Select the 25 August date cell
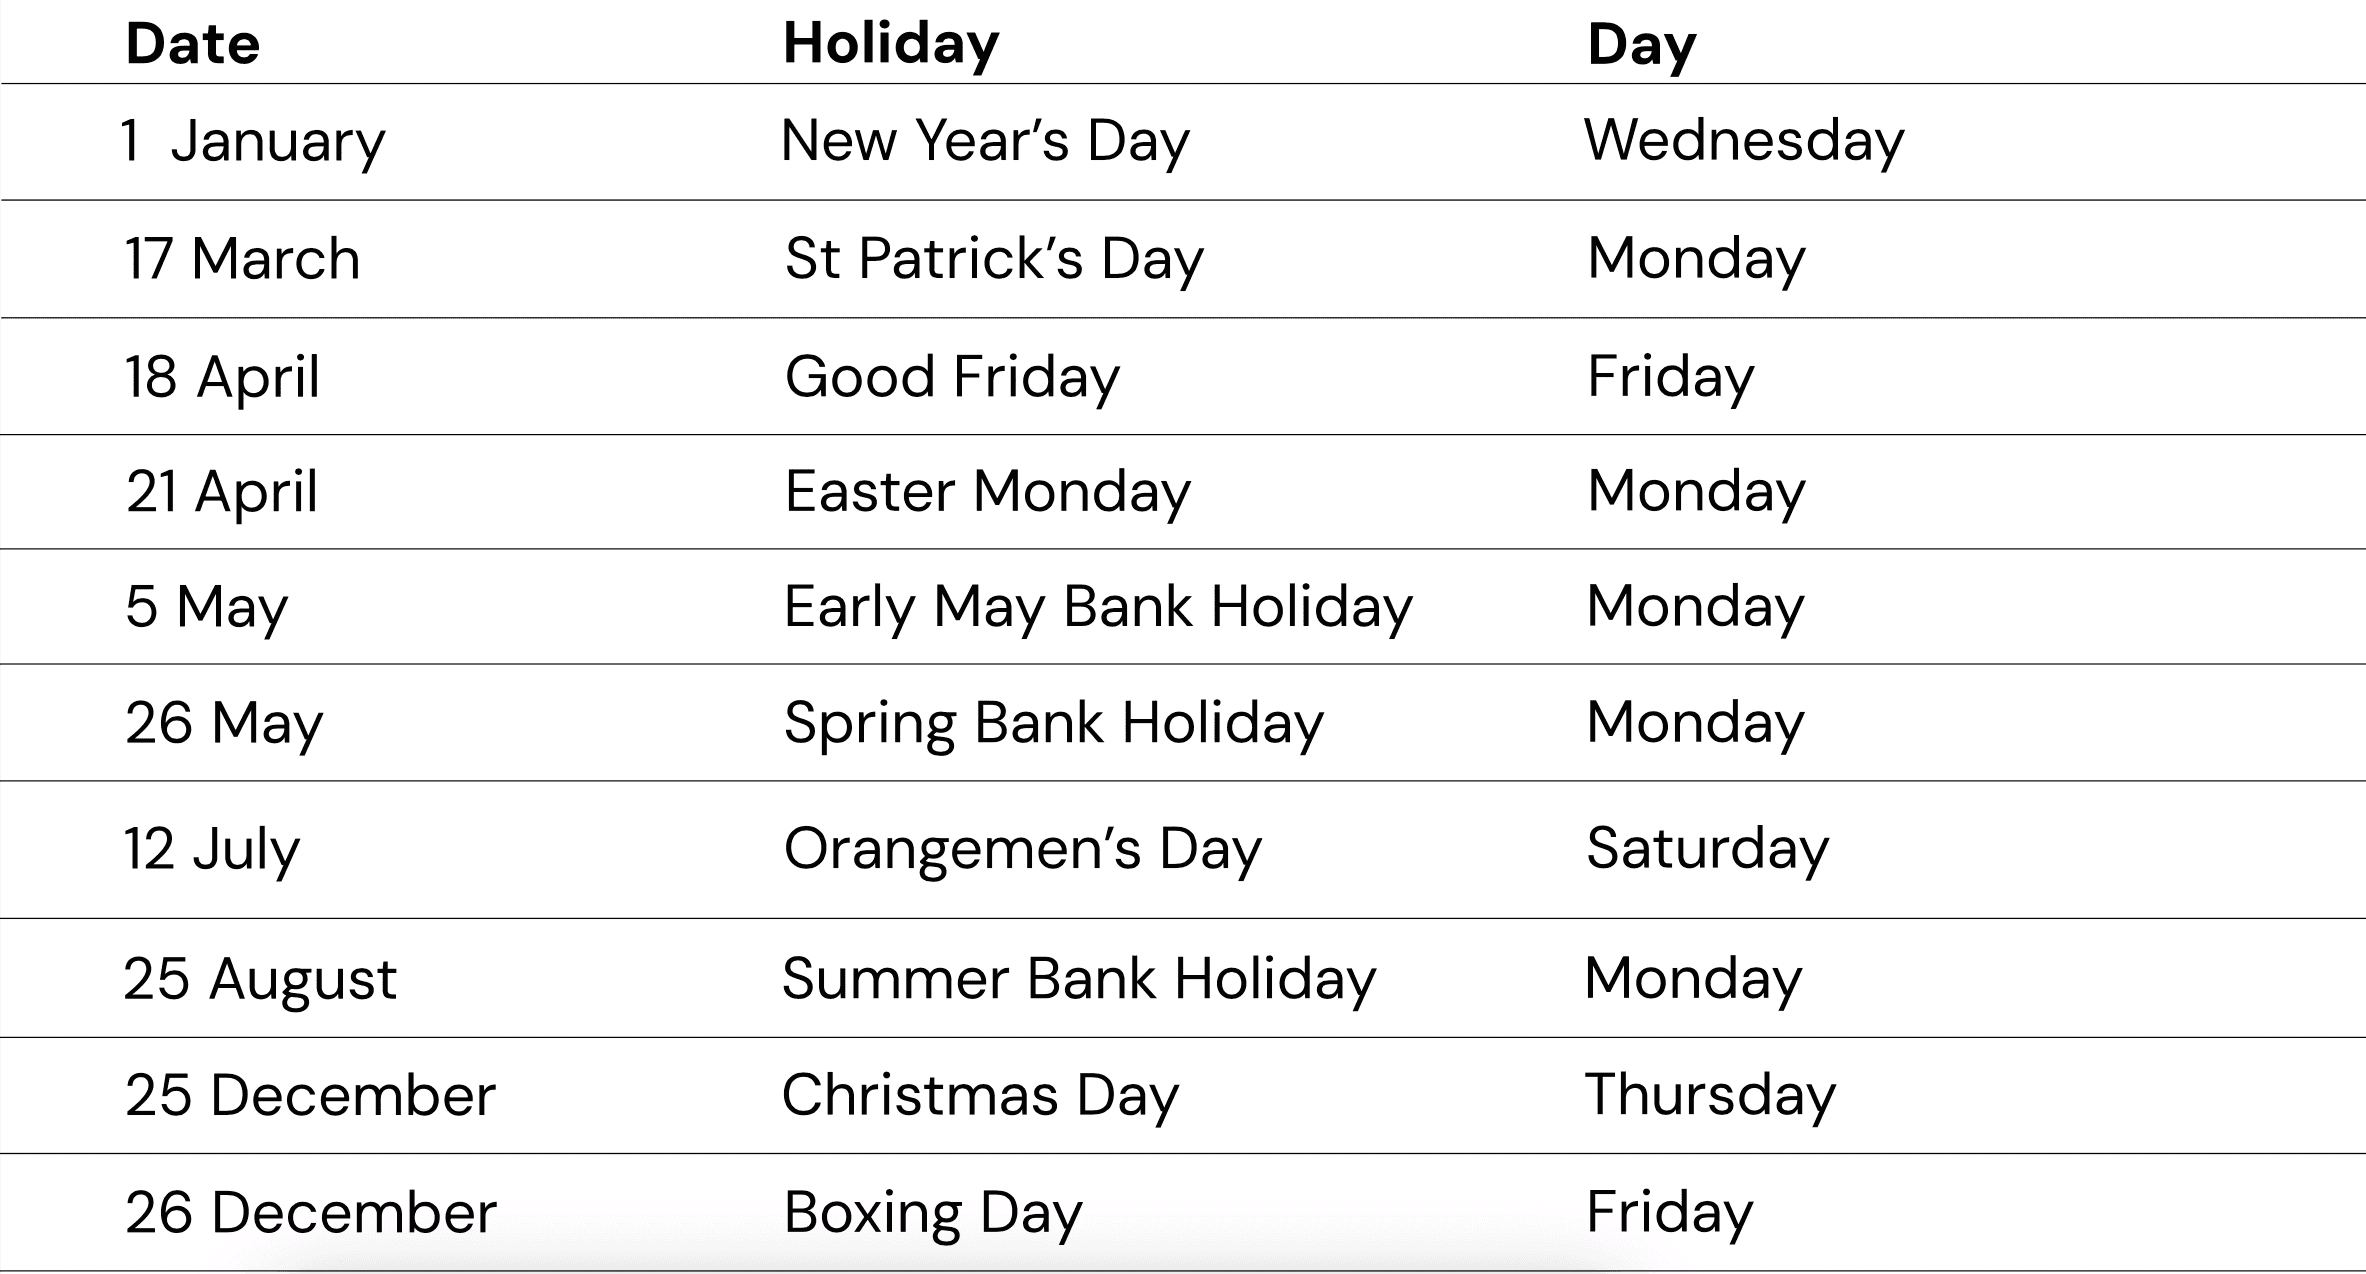2366x1274 pixels. [x=260, y=978]
